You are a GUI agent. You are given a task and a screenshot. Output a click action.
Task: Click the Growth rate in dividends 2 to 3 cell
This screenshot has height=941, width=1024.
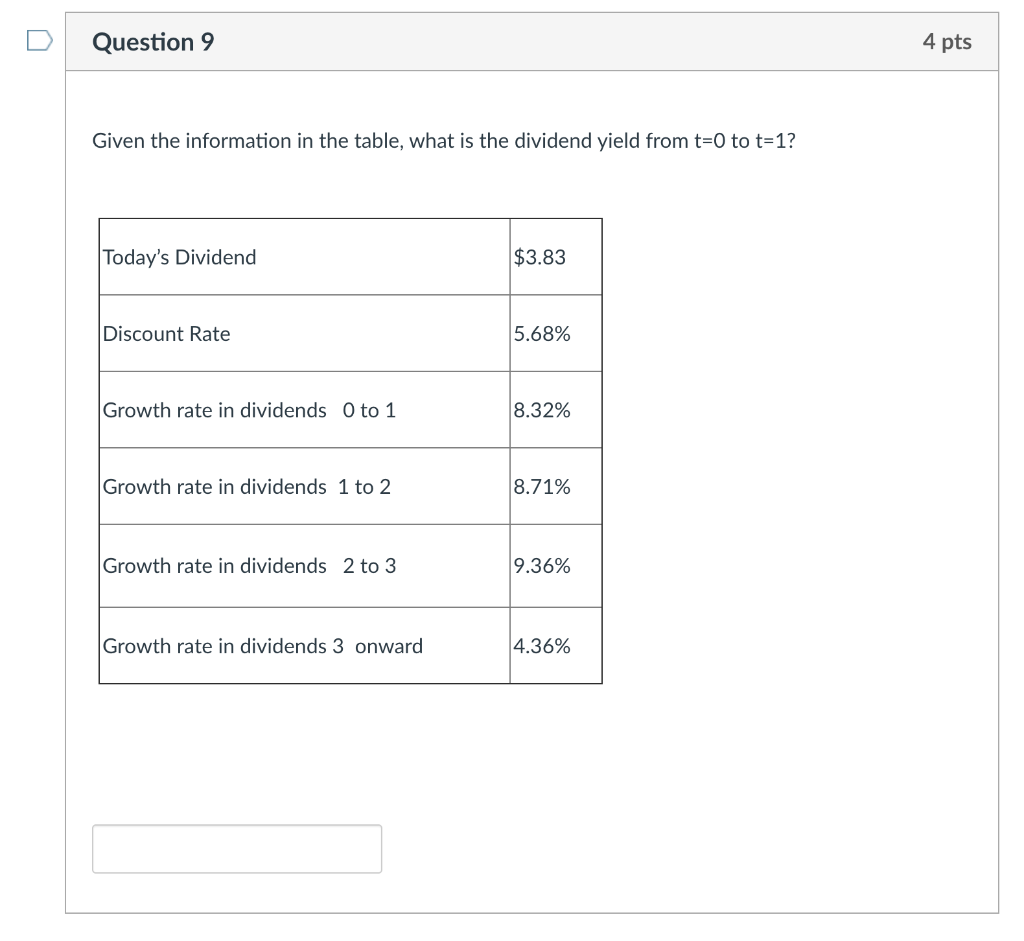(248, 566)
